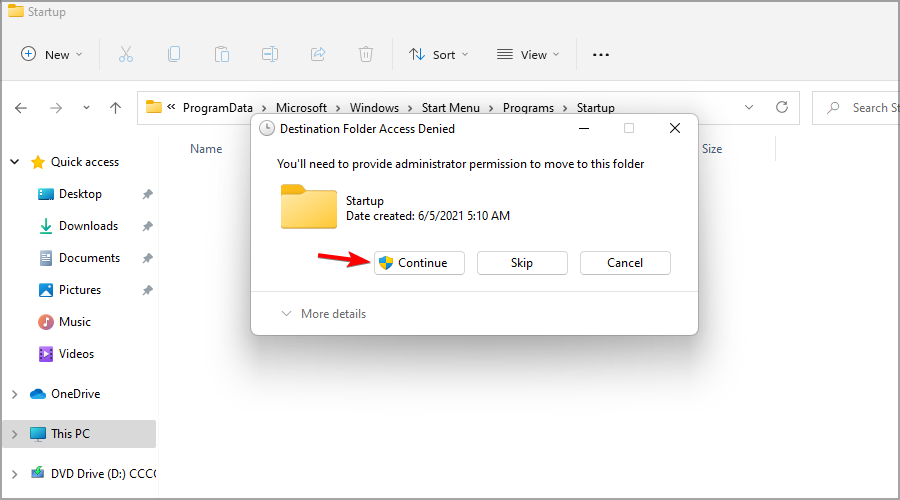Go forward with the right arrow
Image resolution: width=900 pixels, height=500 pixels.
pyautogui.click(x=56, y=108)
